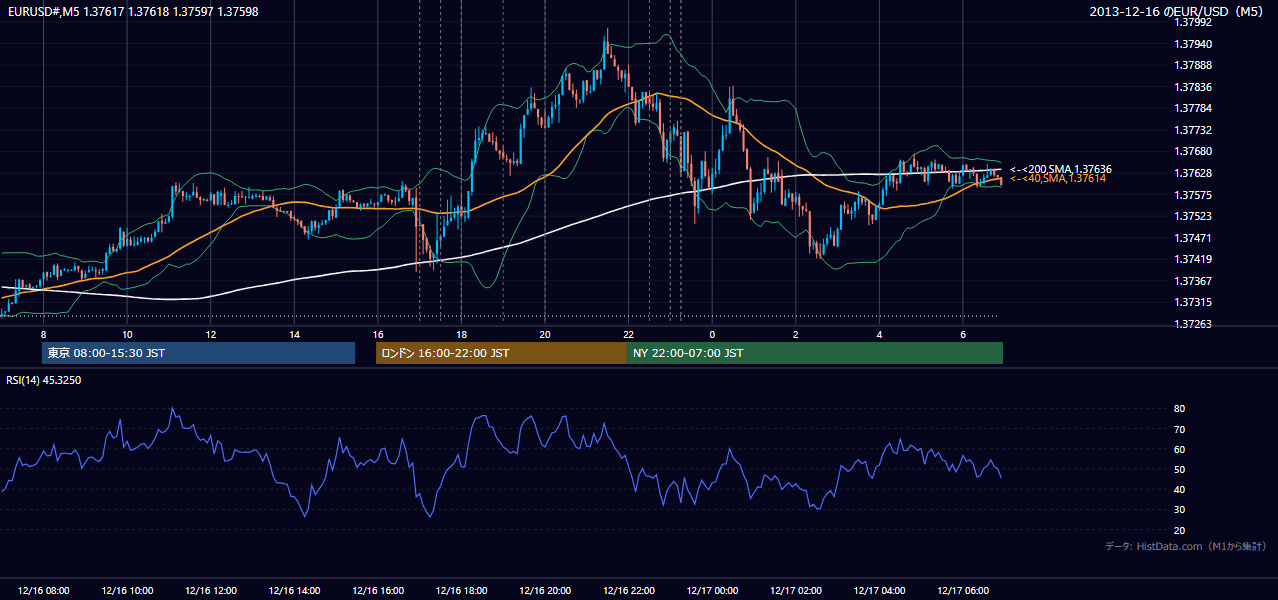The width and height of the screenshot is (1278, 600).
Task: Select the 12/16 20:00 date label
Action: pos(545,591)
